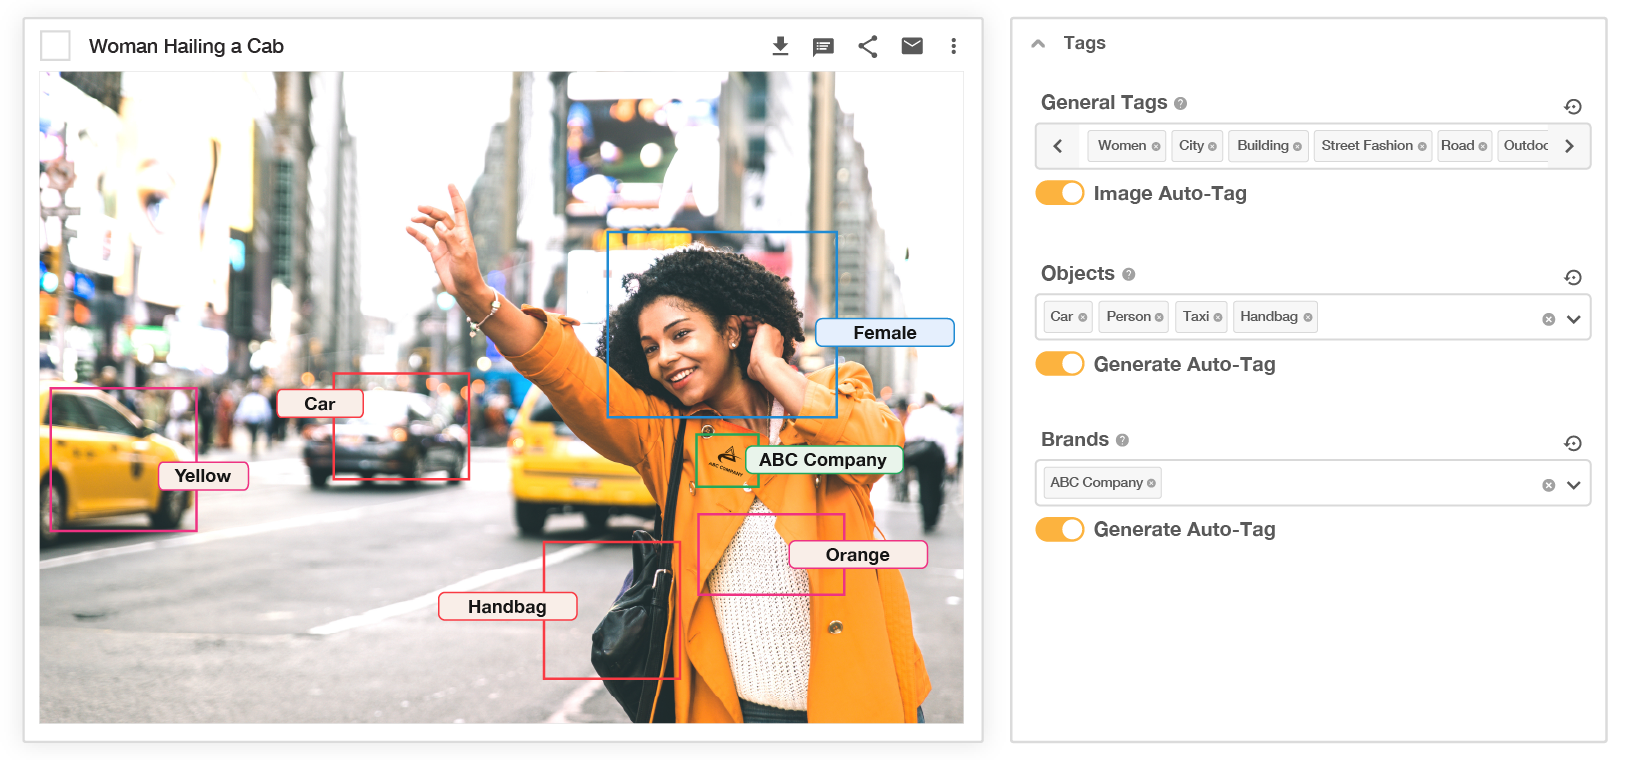Open help icon next to Brands
This screenshot has height=760, width=1630.
coord(1122,441)
